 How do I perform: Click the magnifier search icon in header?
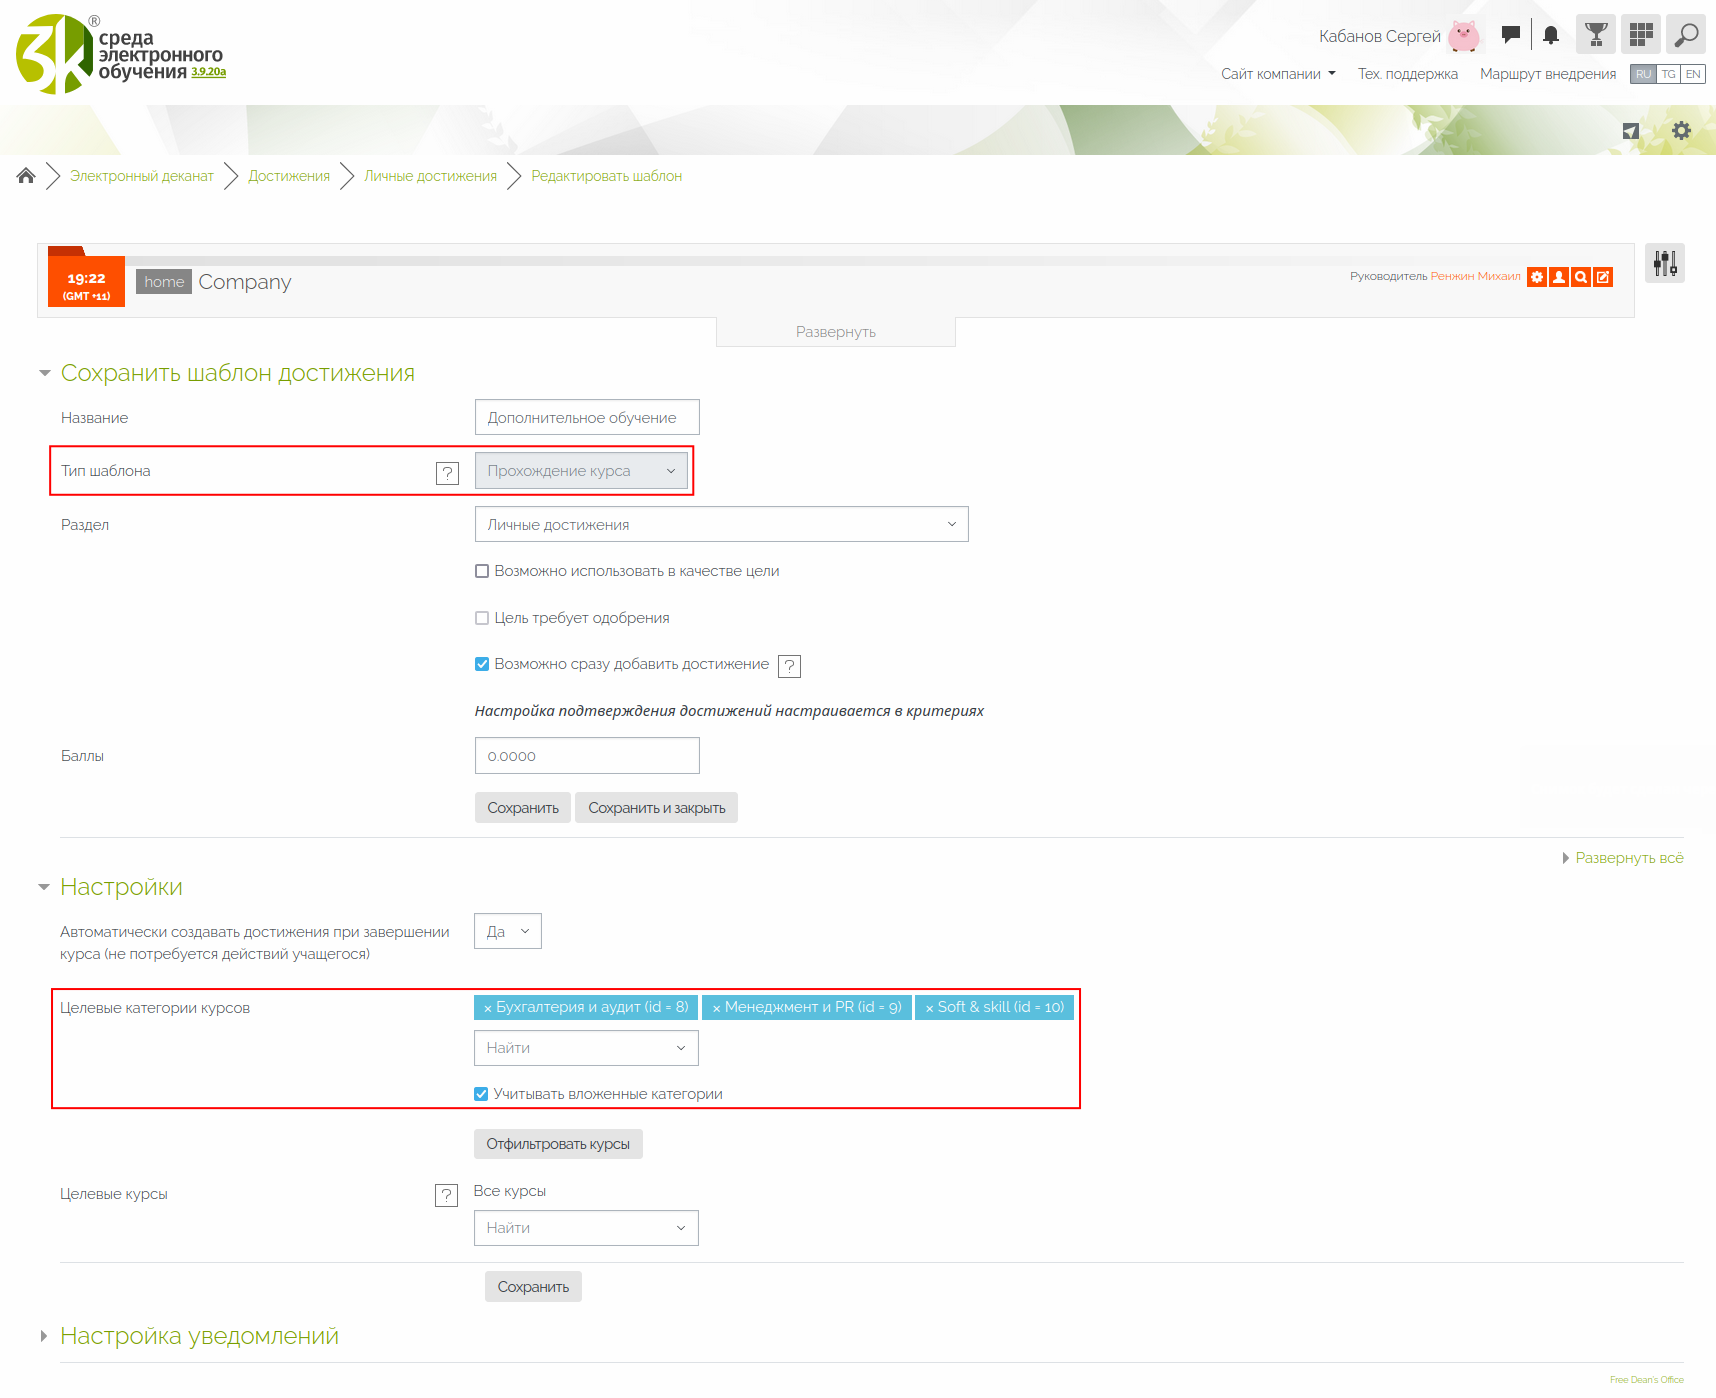click(x=1686, y=35)
